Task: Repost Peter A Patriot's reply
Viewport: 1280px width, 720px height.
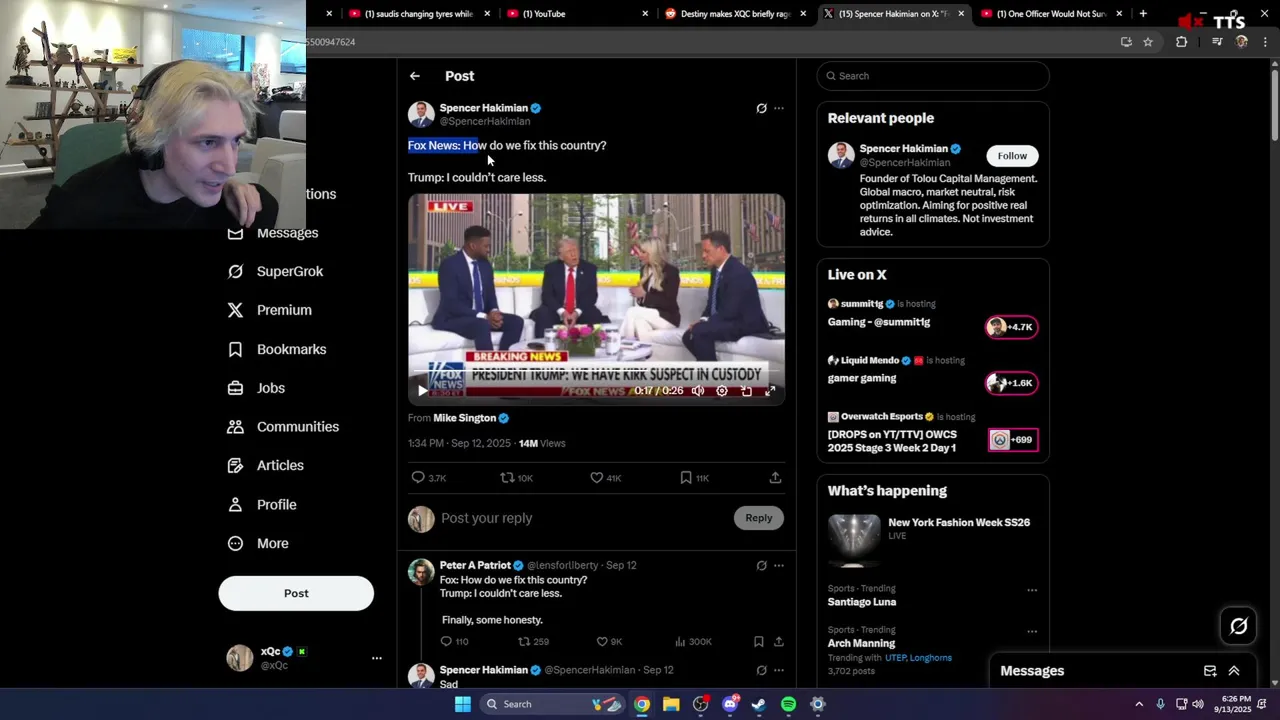Action: pyautogui.click(x=533, y=642)
